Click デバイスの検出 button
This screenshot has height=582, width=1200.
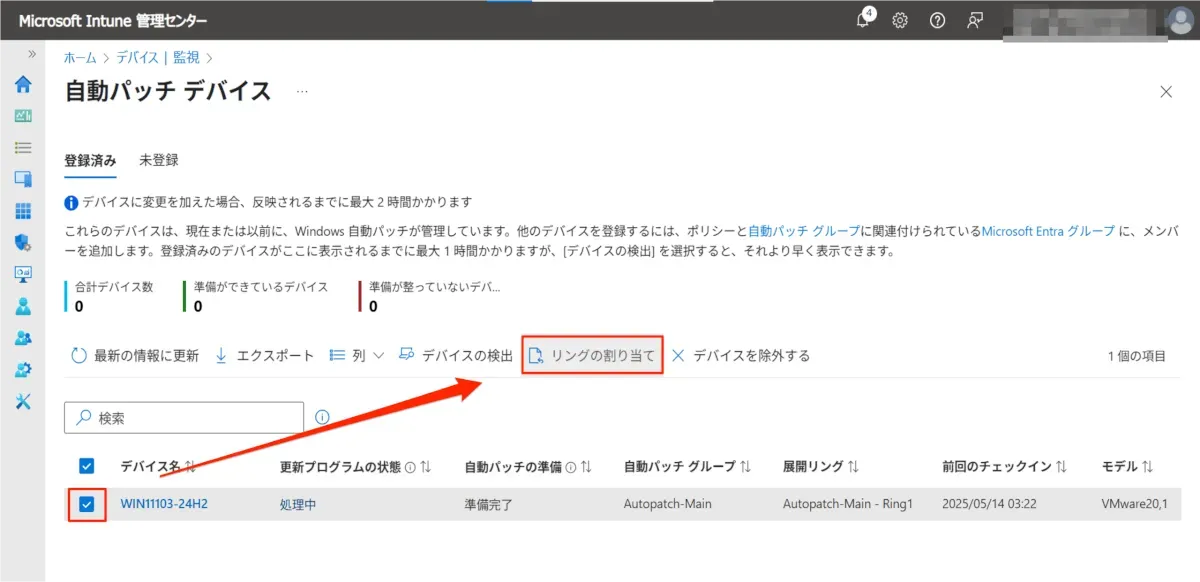click(456, 355)
